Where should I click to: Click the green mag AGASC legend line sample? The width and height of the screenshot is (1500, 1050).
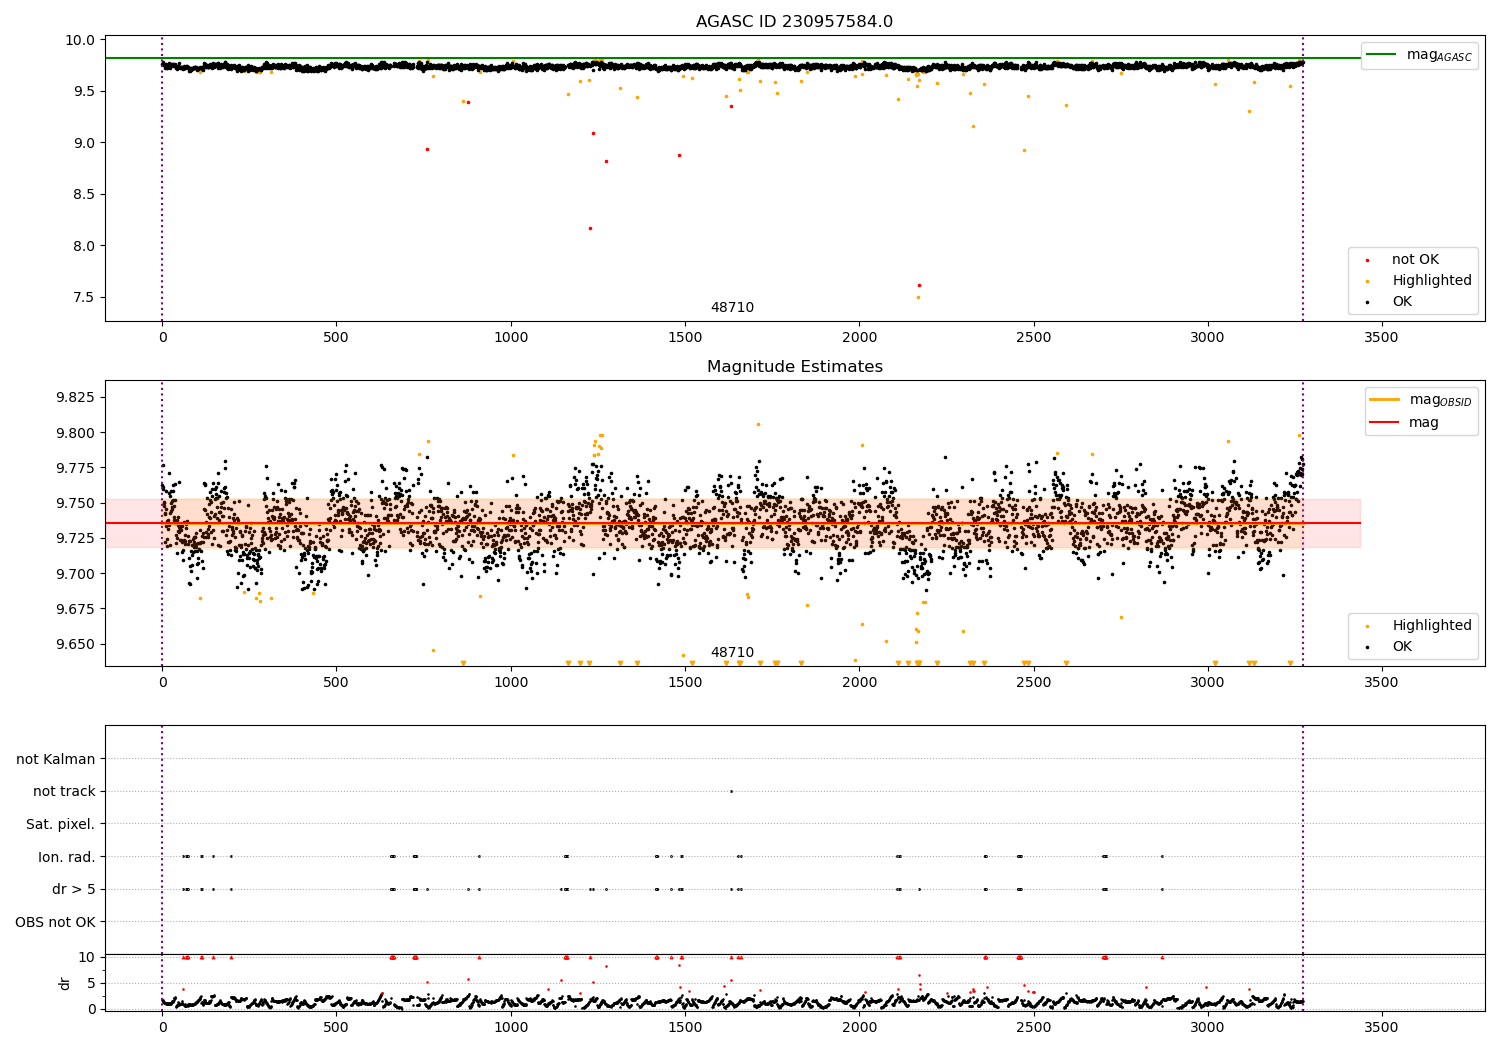pos(1381,55)
